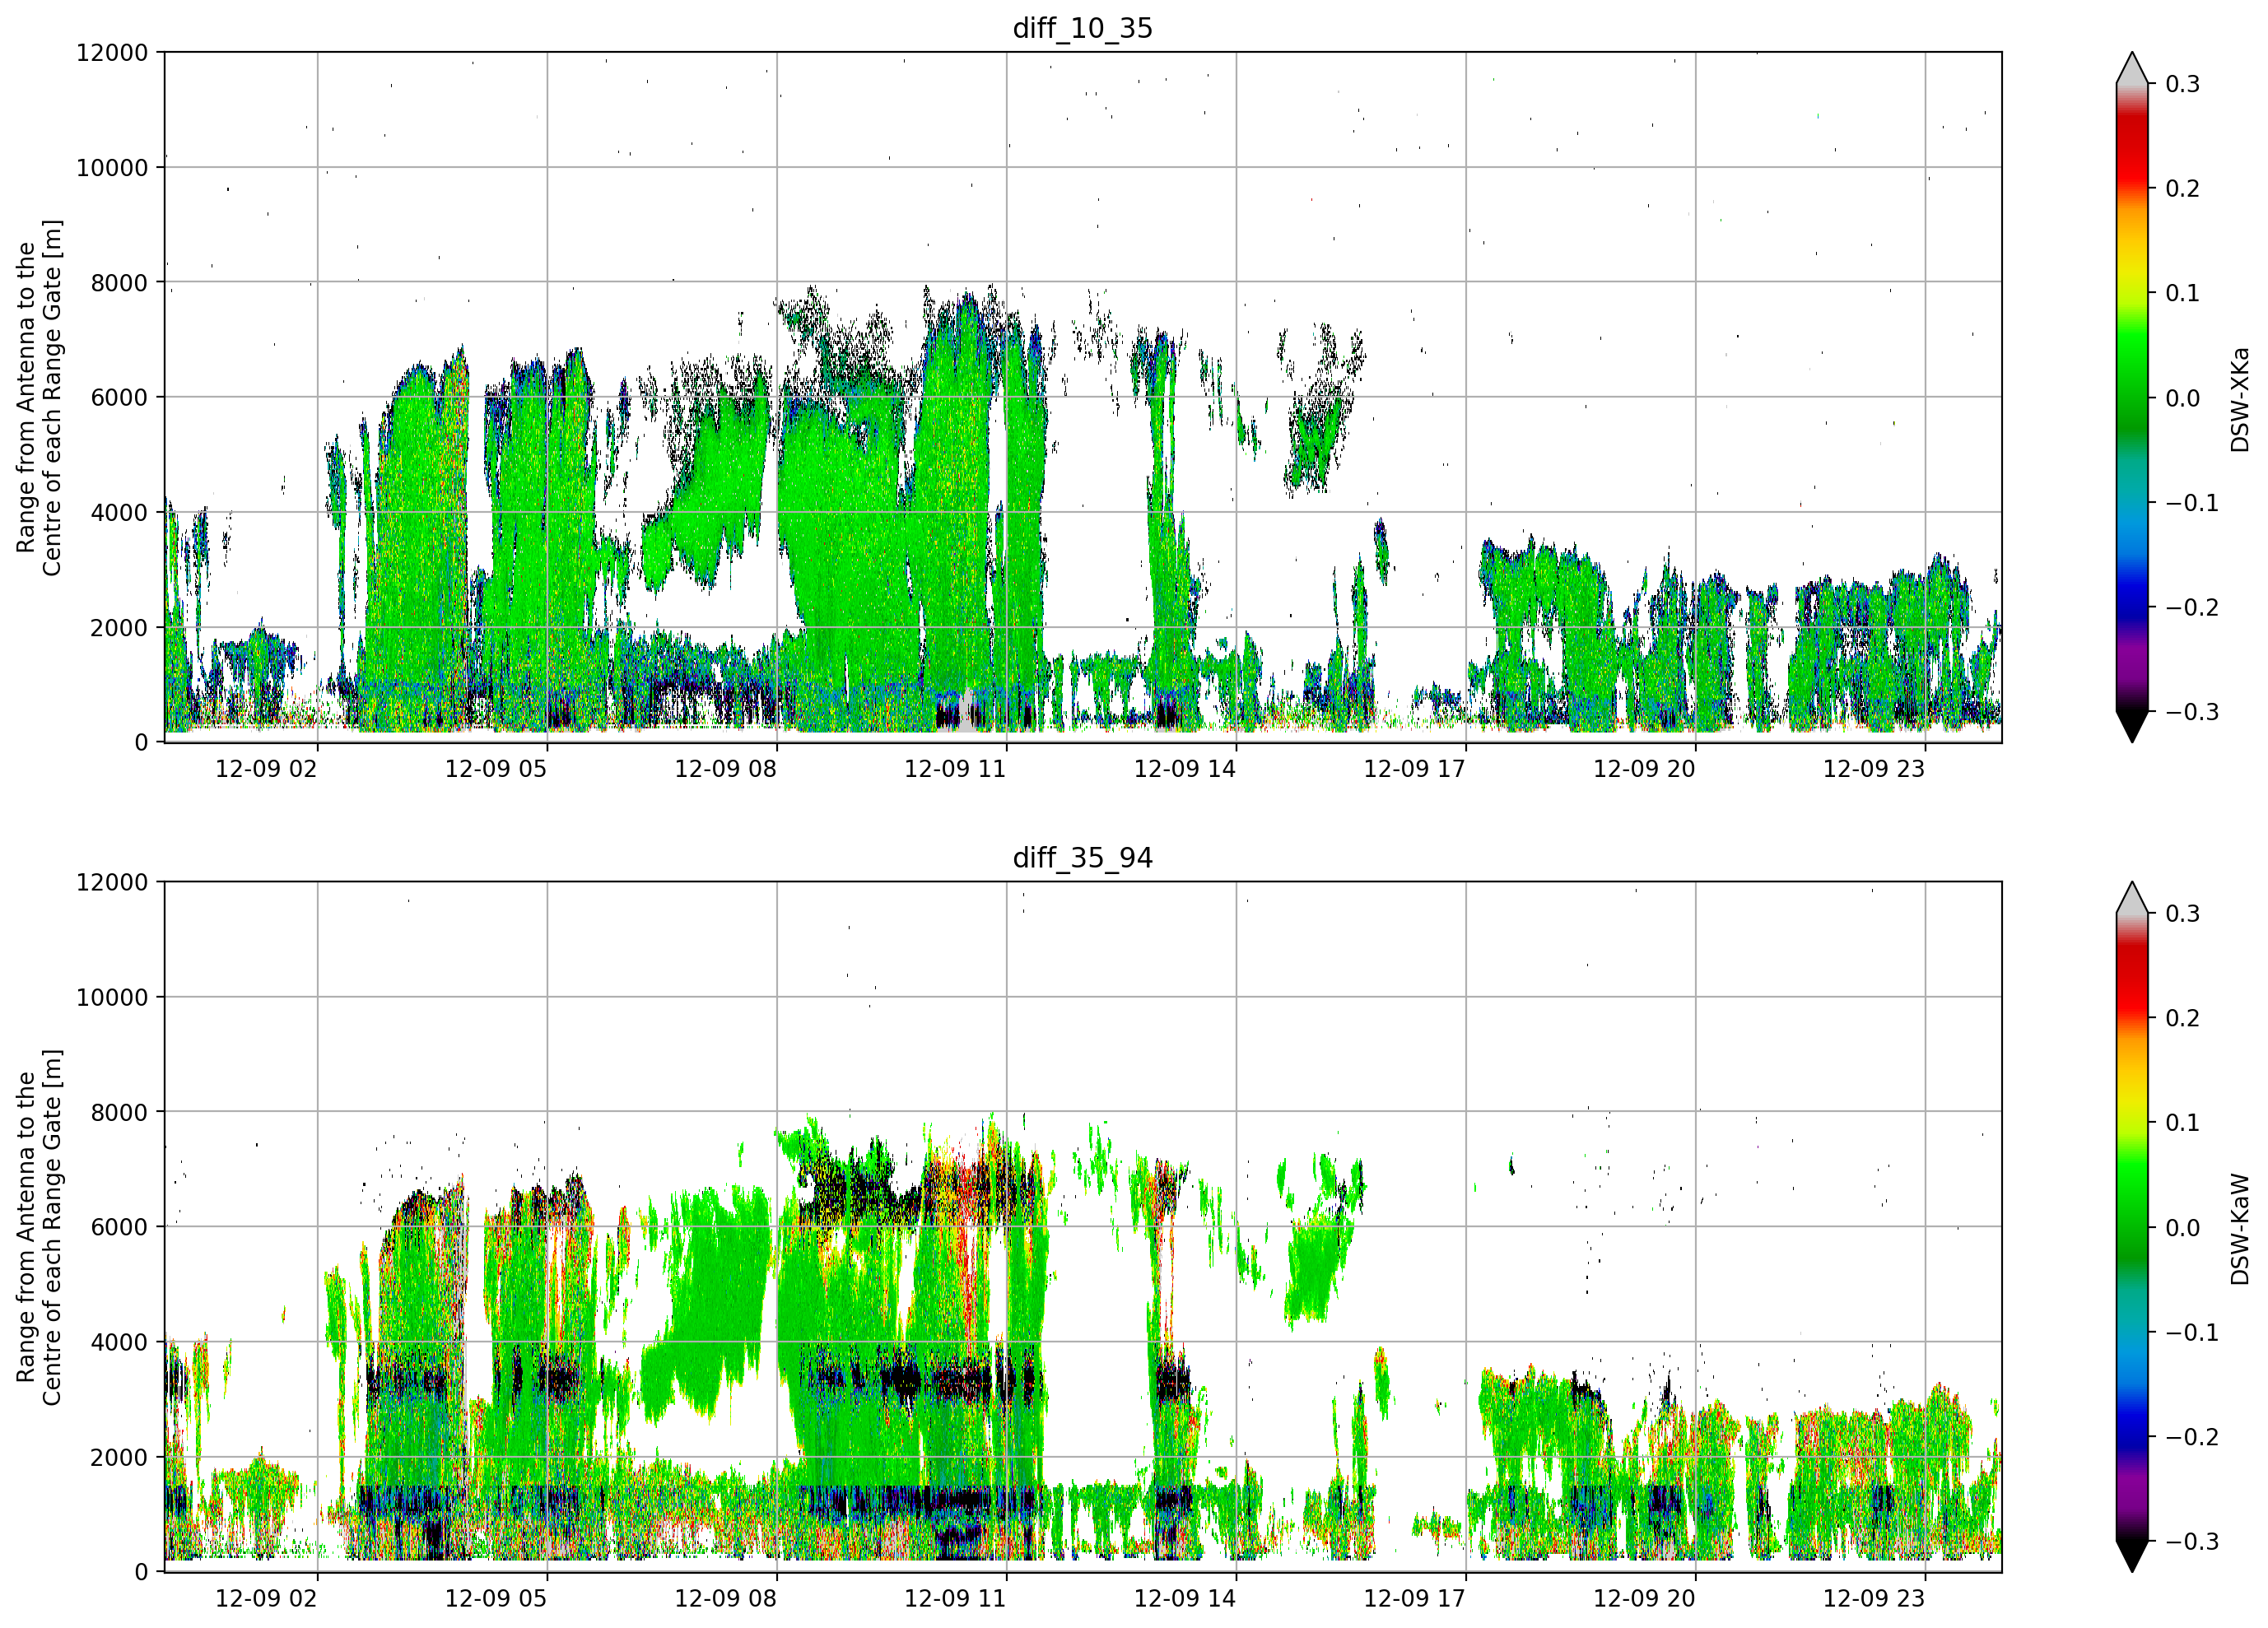Click "12-09 20" tick under diff_35_94

[1645, 1599]
